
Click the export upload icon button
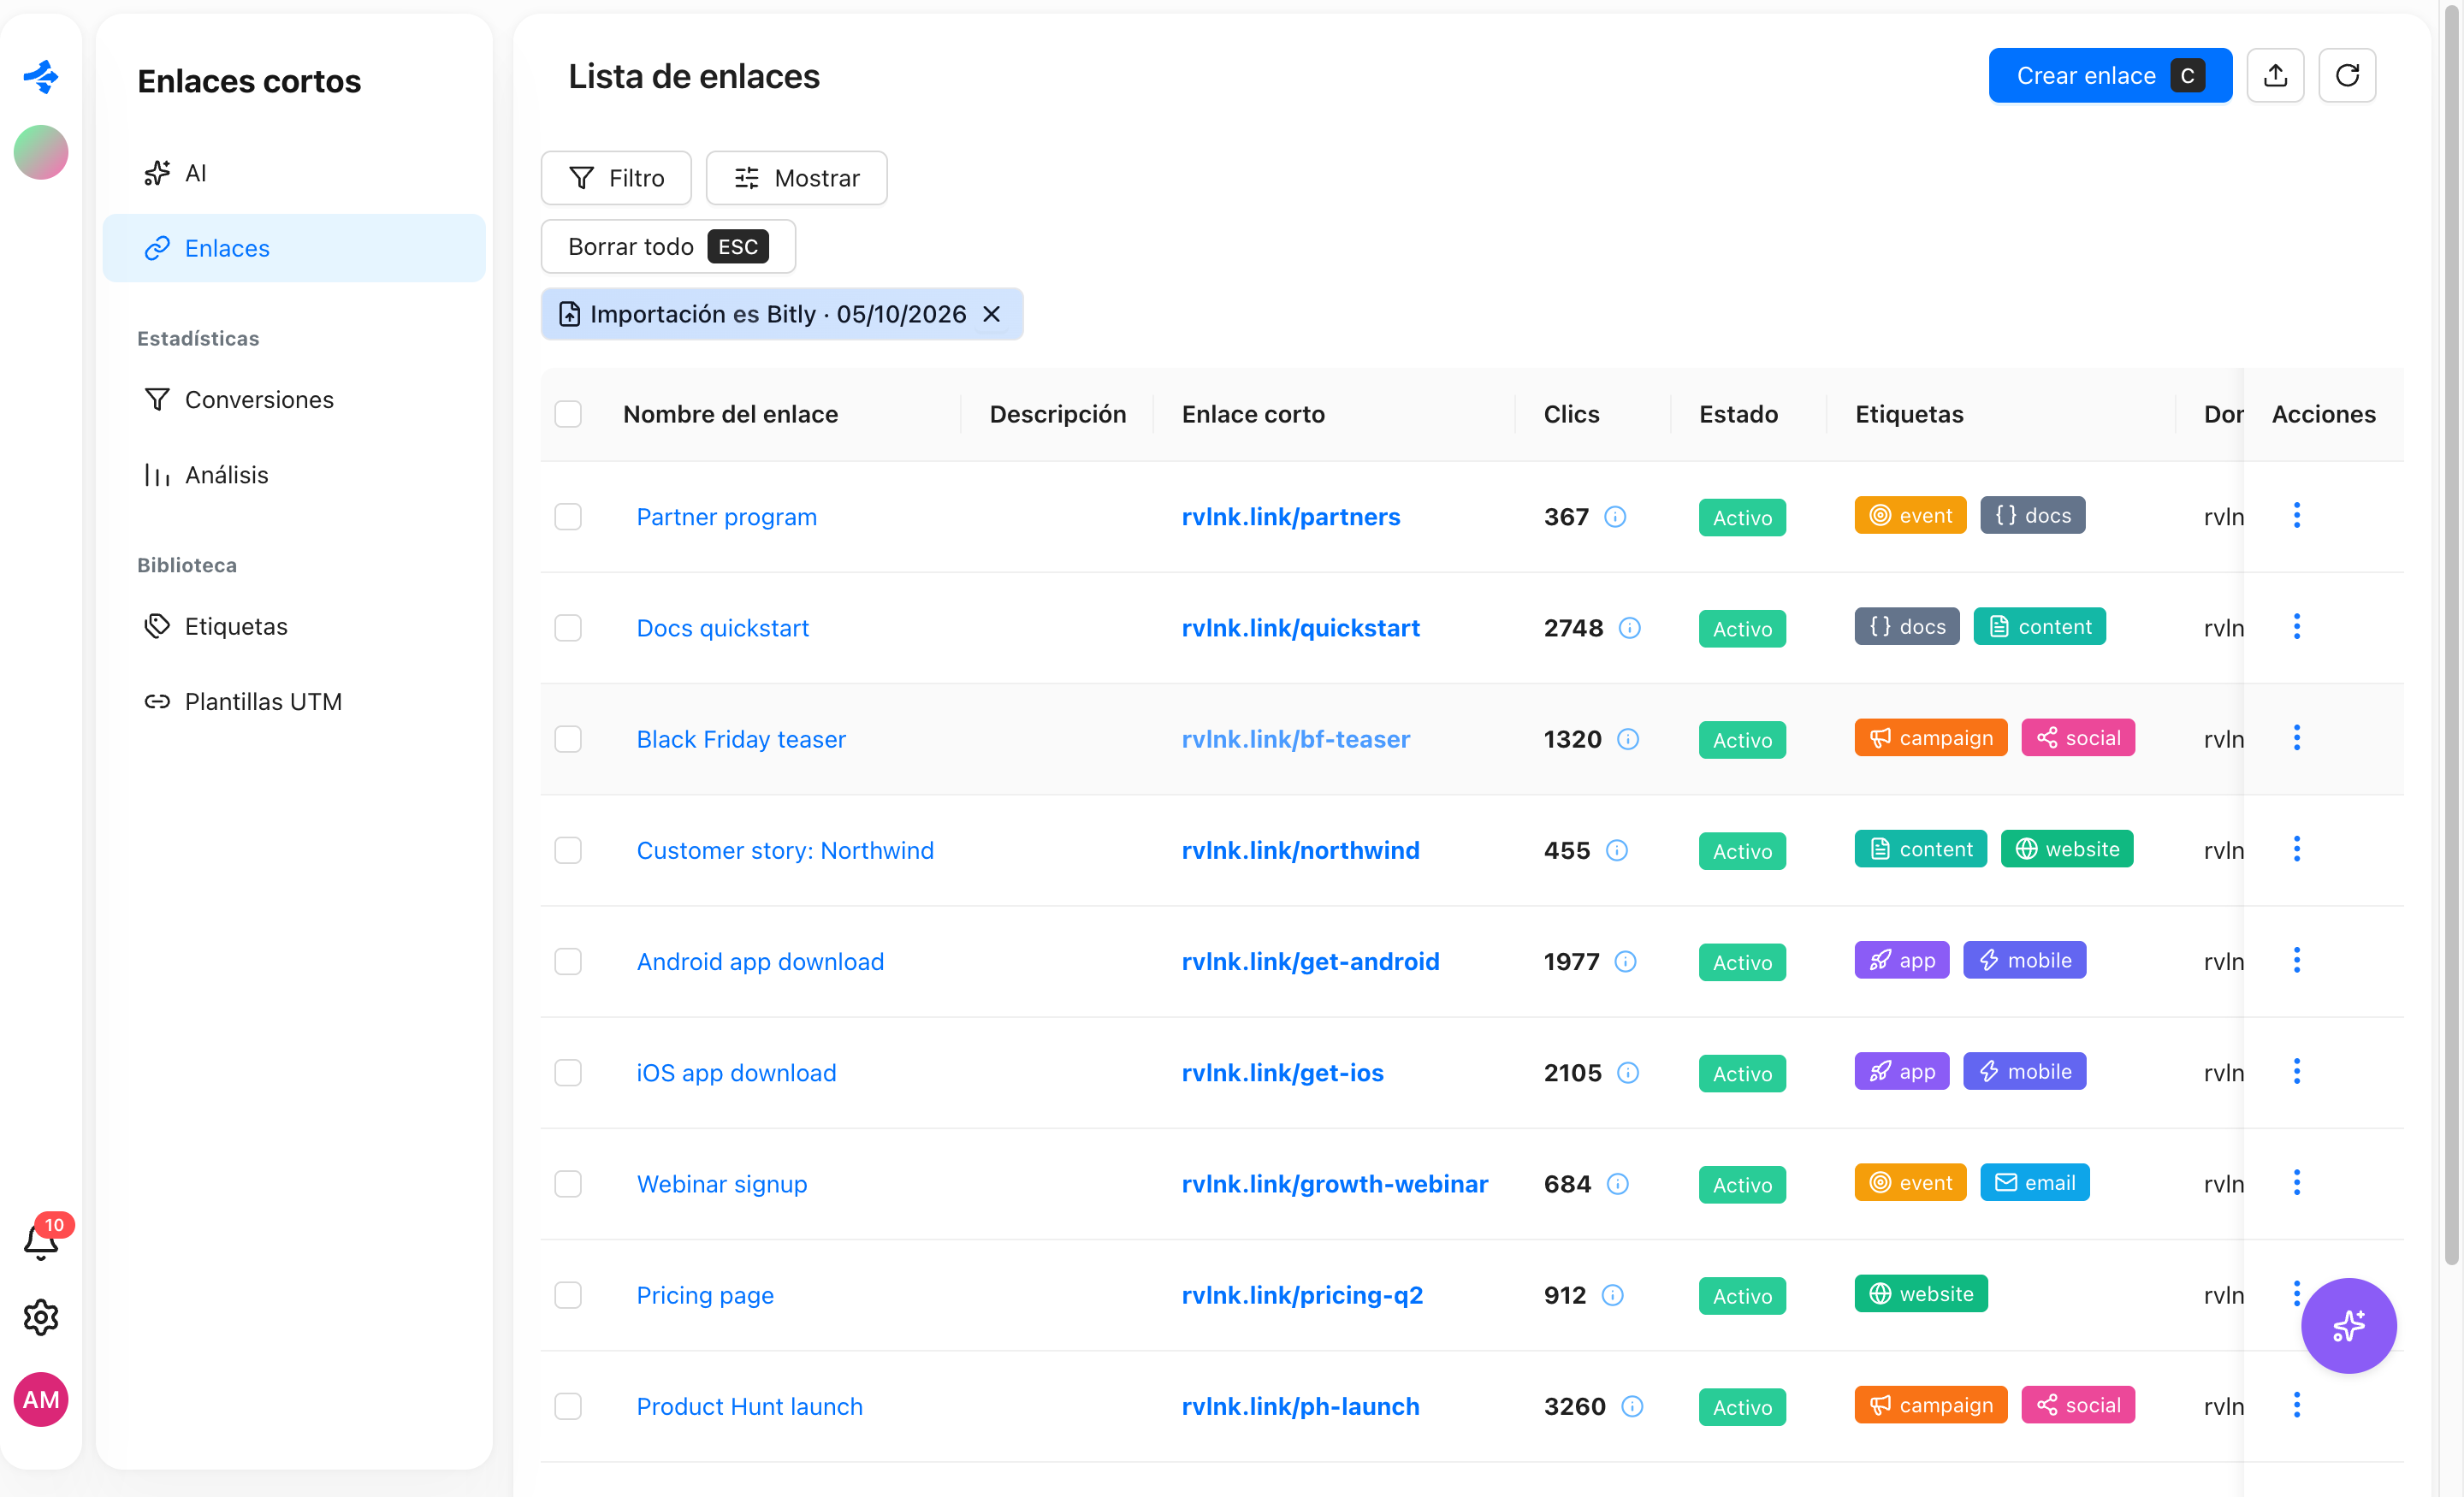[2275, 75]
